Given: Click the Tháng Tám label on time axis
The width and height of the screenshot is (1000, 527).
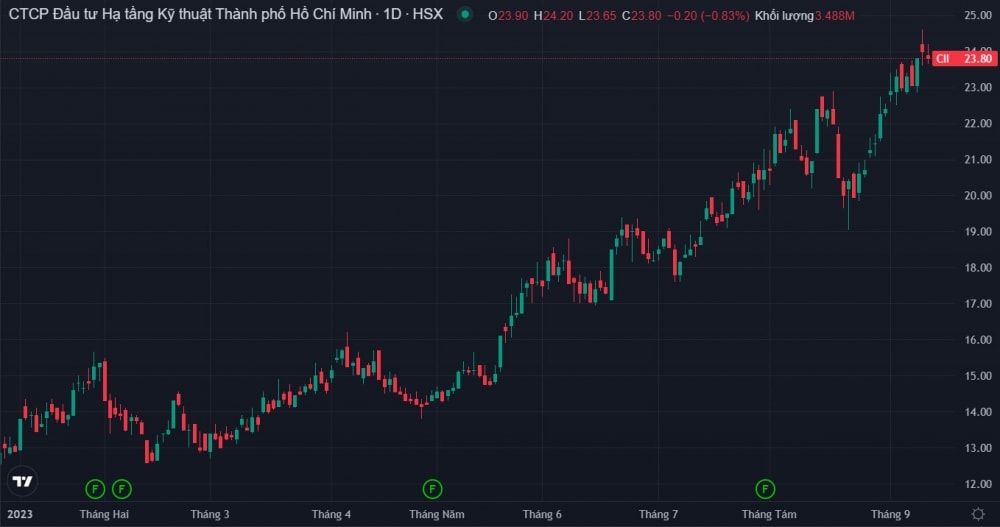Looking at the screenshot, I should 769,514.
